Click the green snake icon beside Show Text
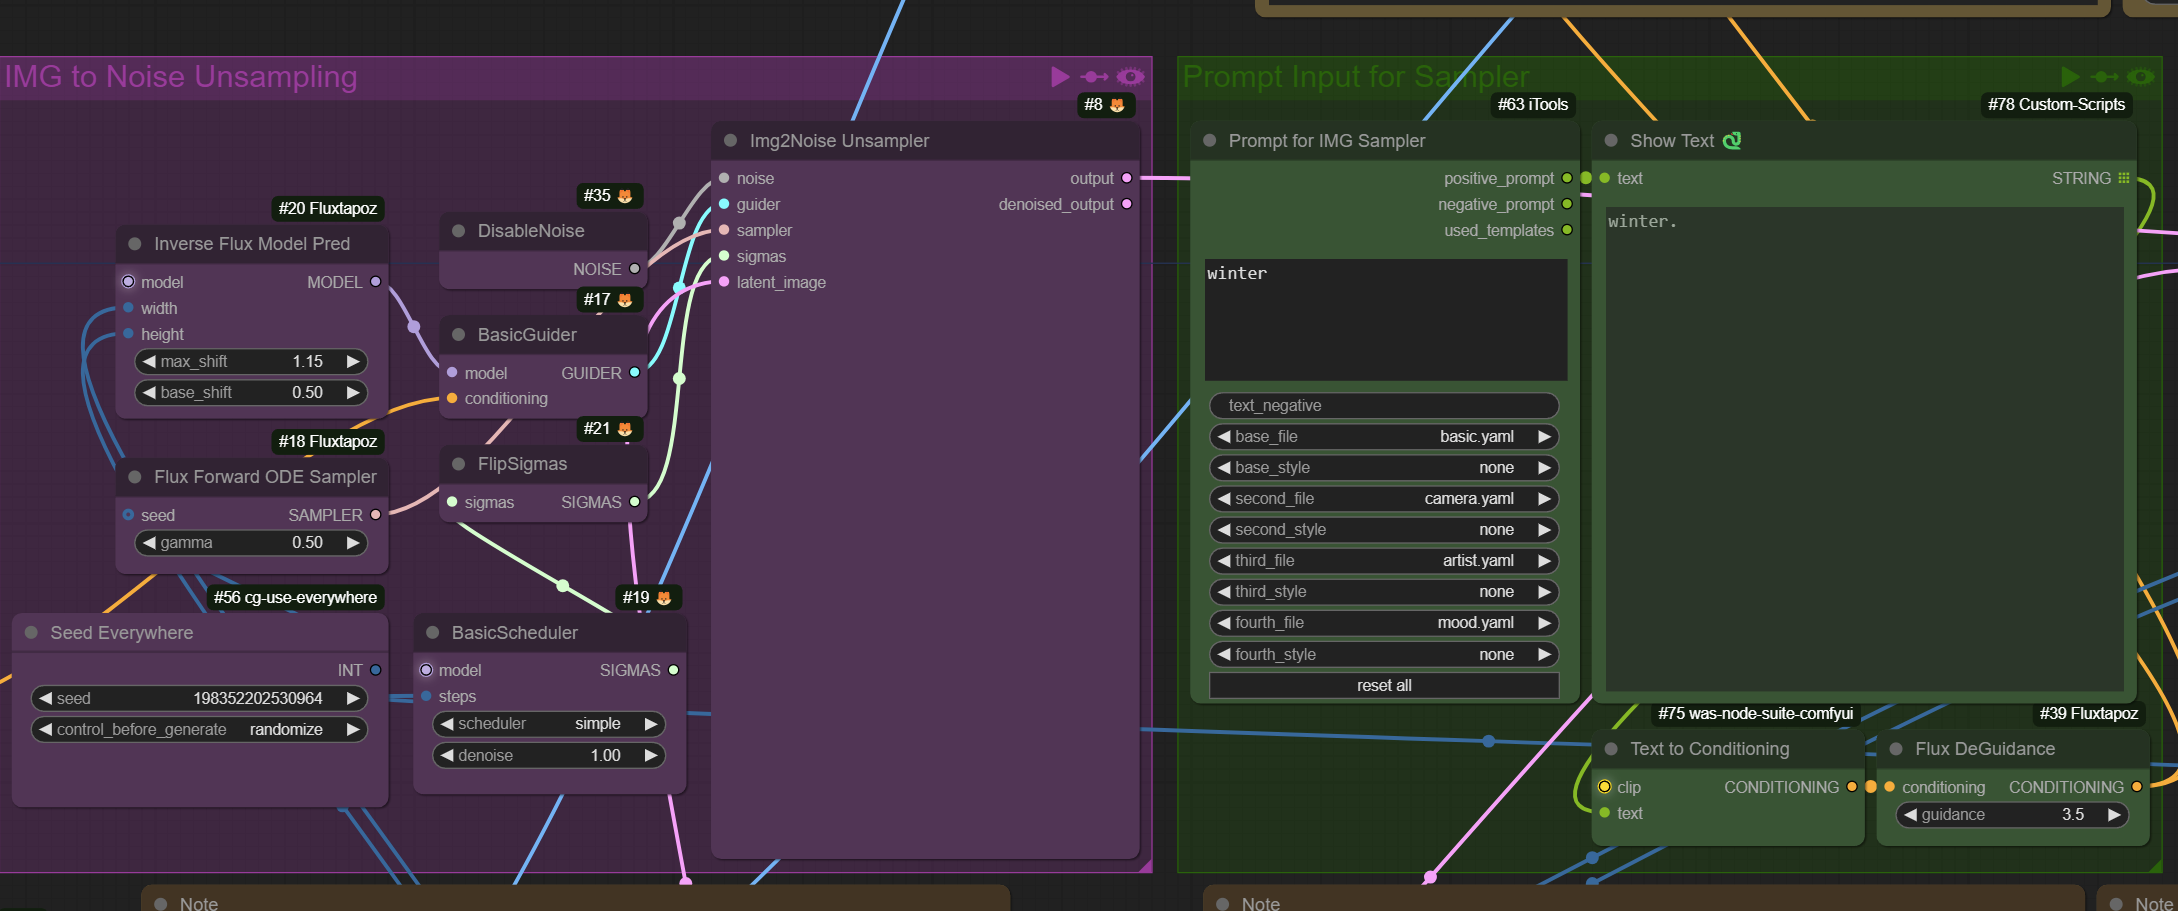Screen dimensions: 2178x911 pyautogui.click(x=1732, y=141)
